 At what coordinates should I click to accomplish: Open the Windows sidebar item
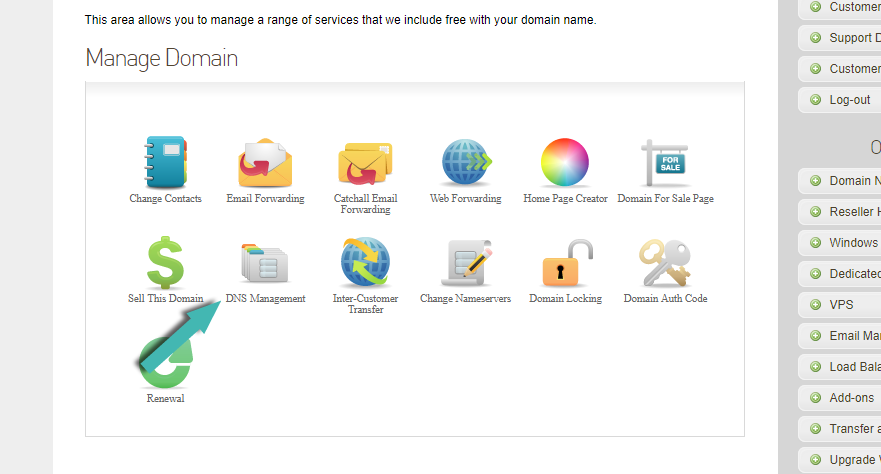tap(839, 243)
